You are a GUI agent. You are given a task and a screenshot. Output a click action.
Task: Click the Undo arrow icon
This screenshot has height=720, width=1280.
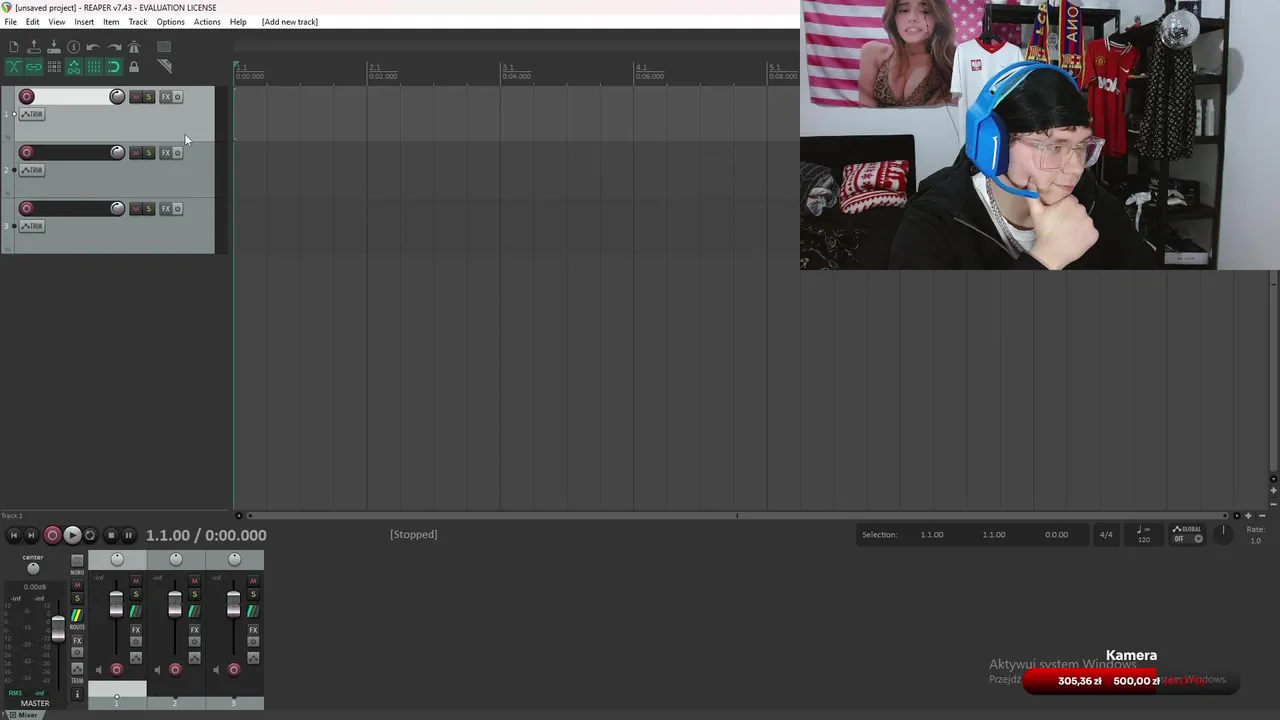pos(93,47)
